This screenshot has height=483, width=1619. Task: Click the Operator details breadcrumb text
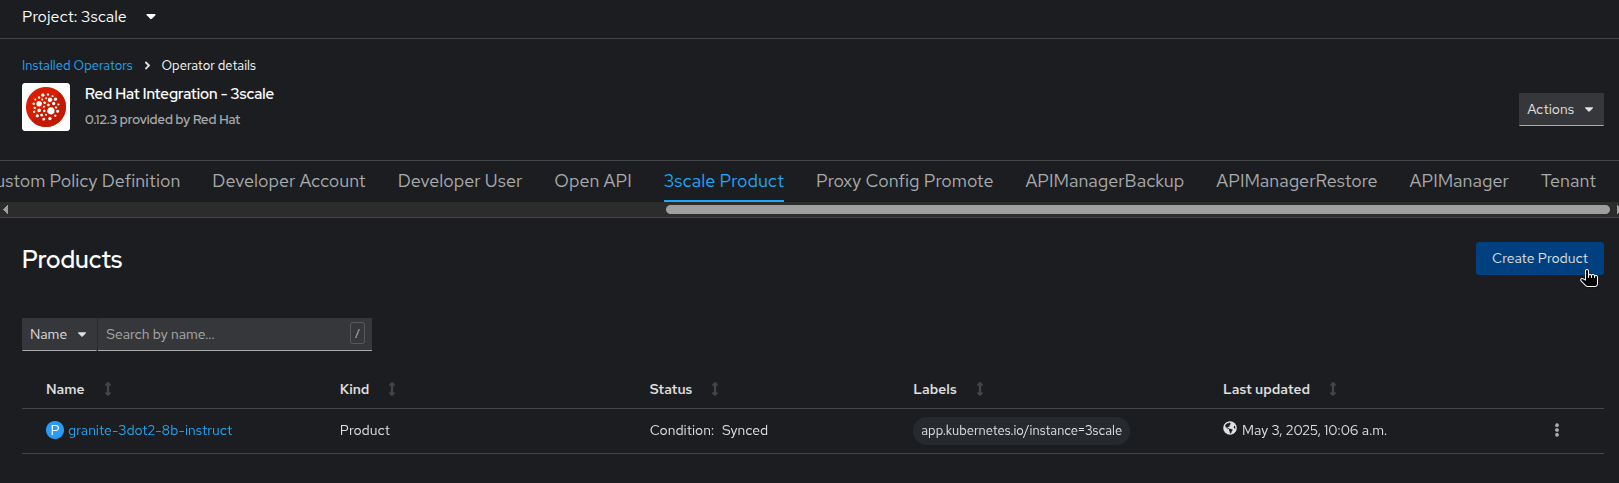click(209, 65)
